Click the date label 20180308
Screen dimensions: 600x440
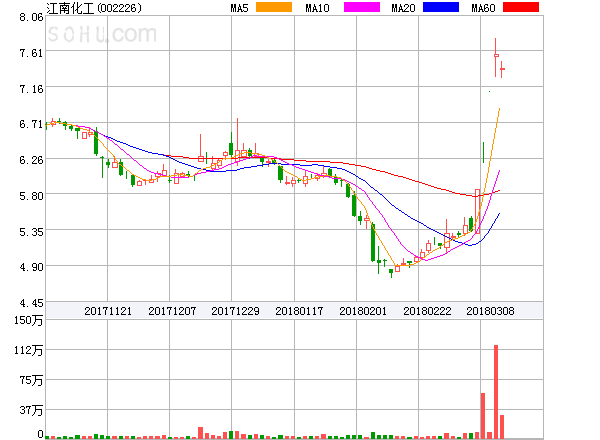(x=490, y=311)
